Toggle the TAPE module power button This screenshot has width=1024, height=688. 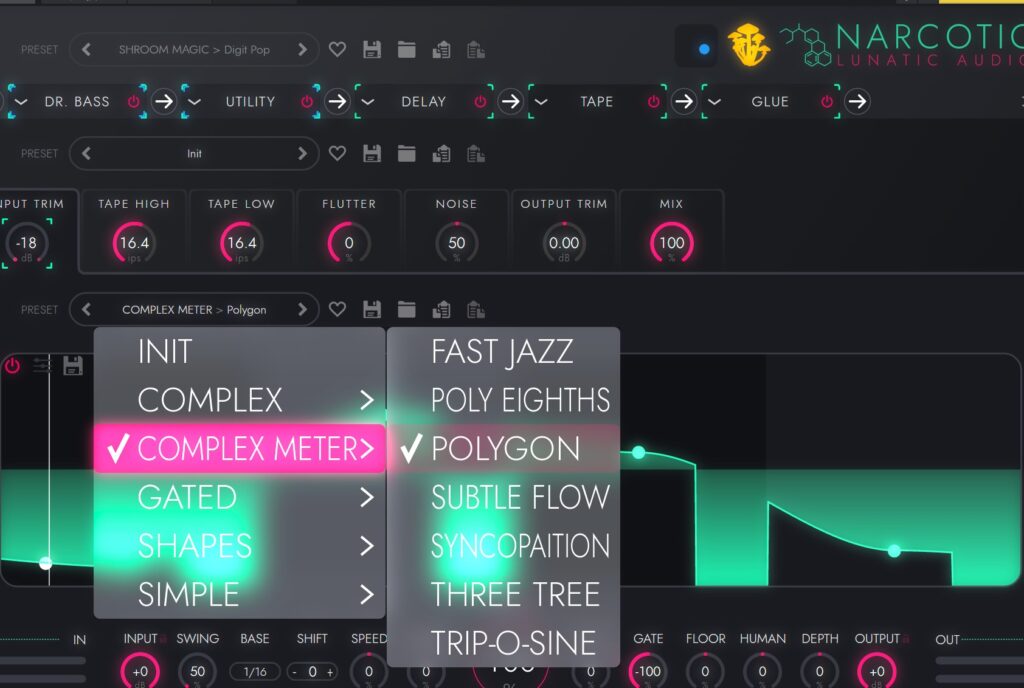click(653, 101)
